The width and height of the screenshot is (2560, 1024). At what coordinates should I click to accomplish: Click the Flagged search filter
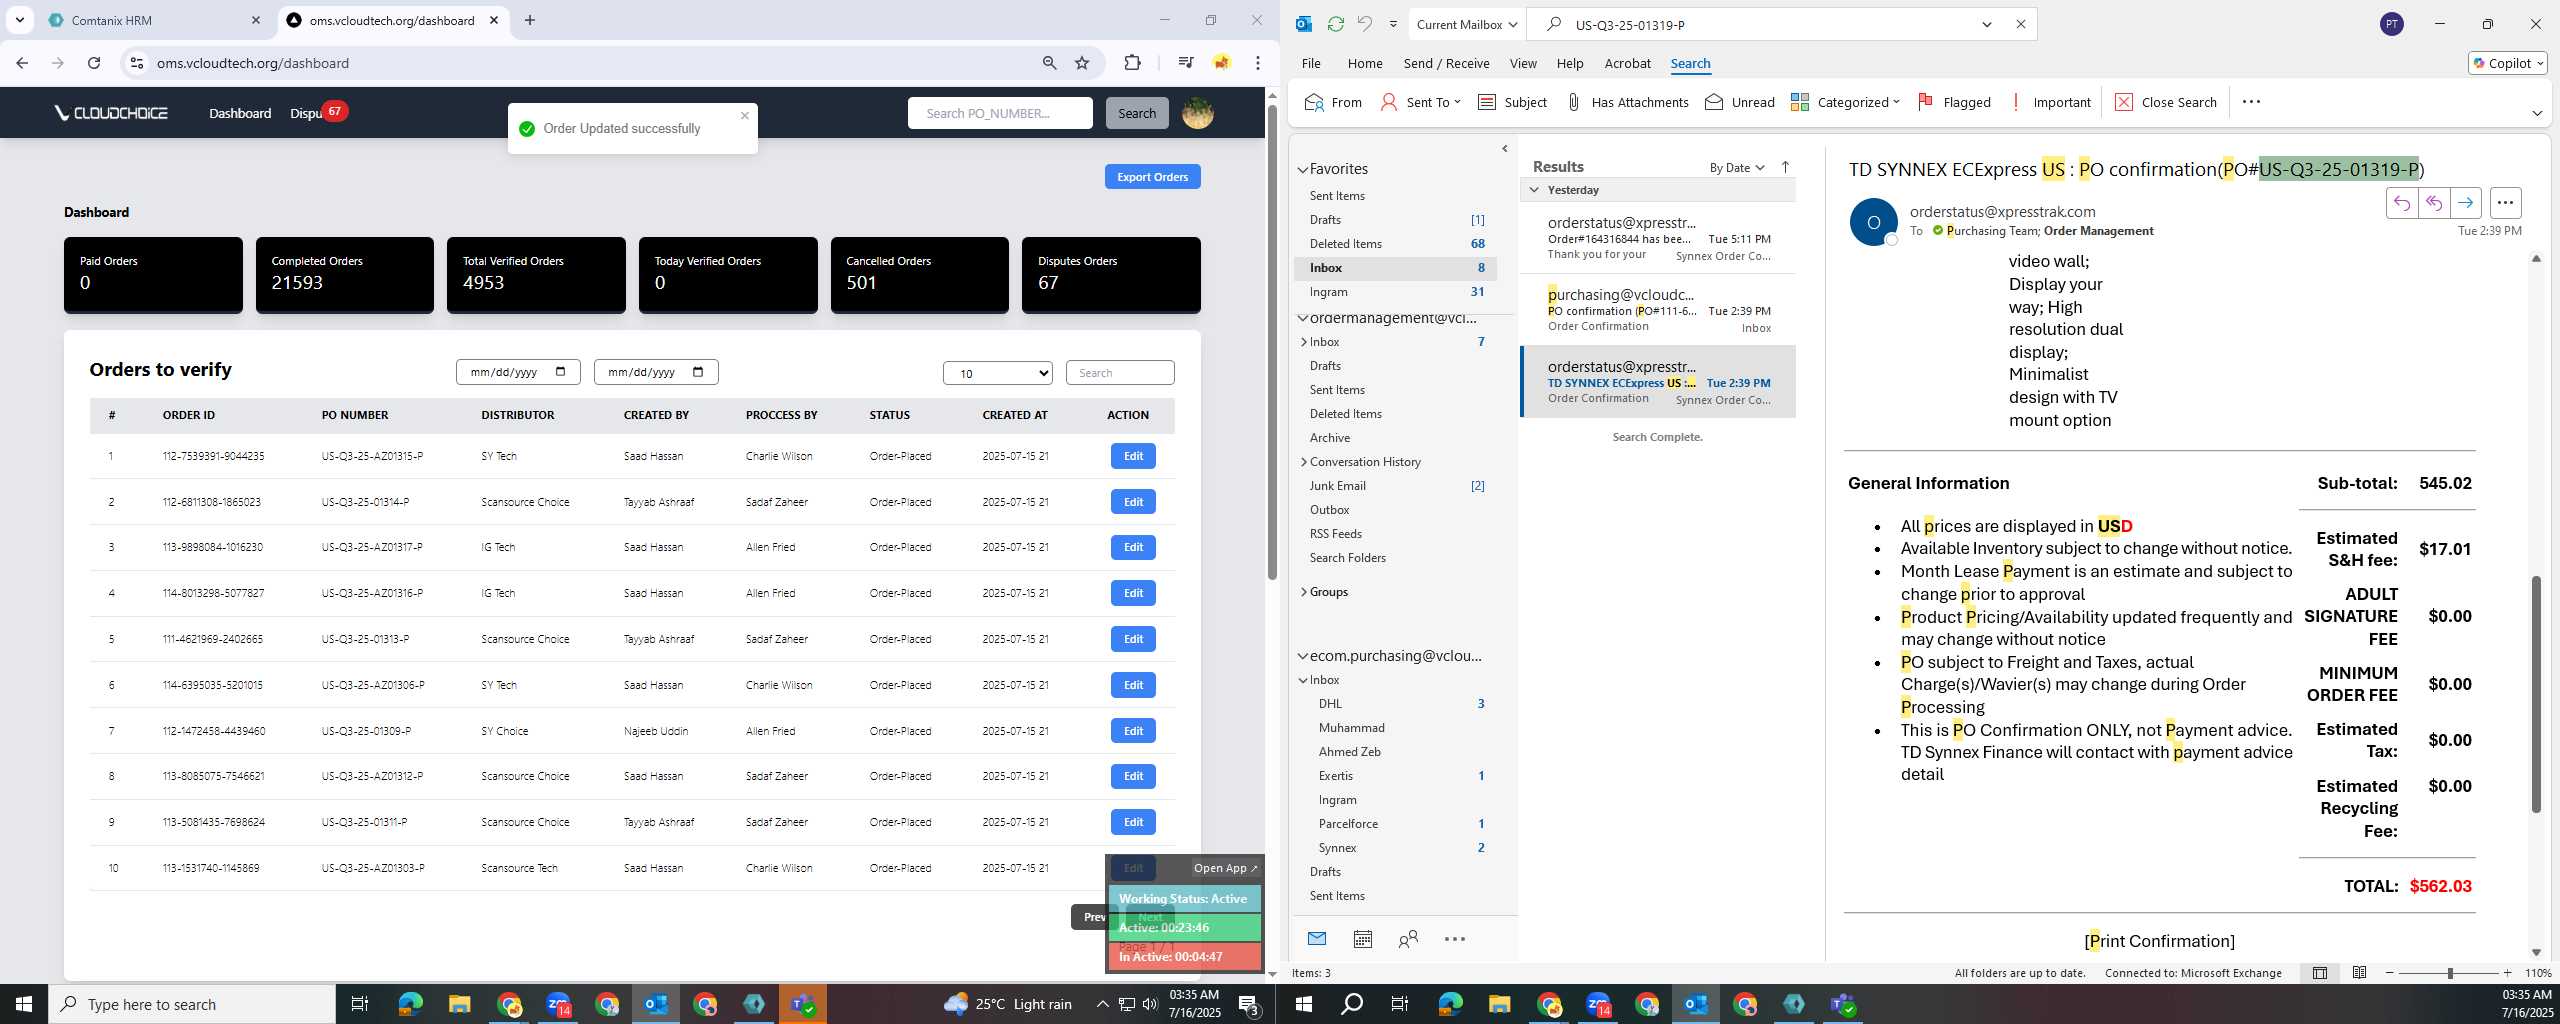click(x=1954, y=102)
